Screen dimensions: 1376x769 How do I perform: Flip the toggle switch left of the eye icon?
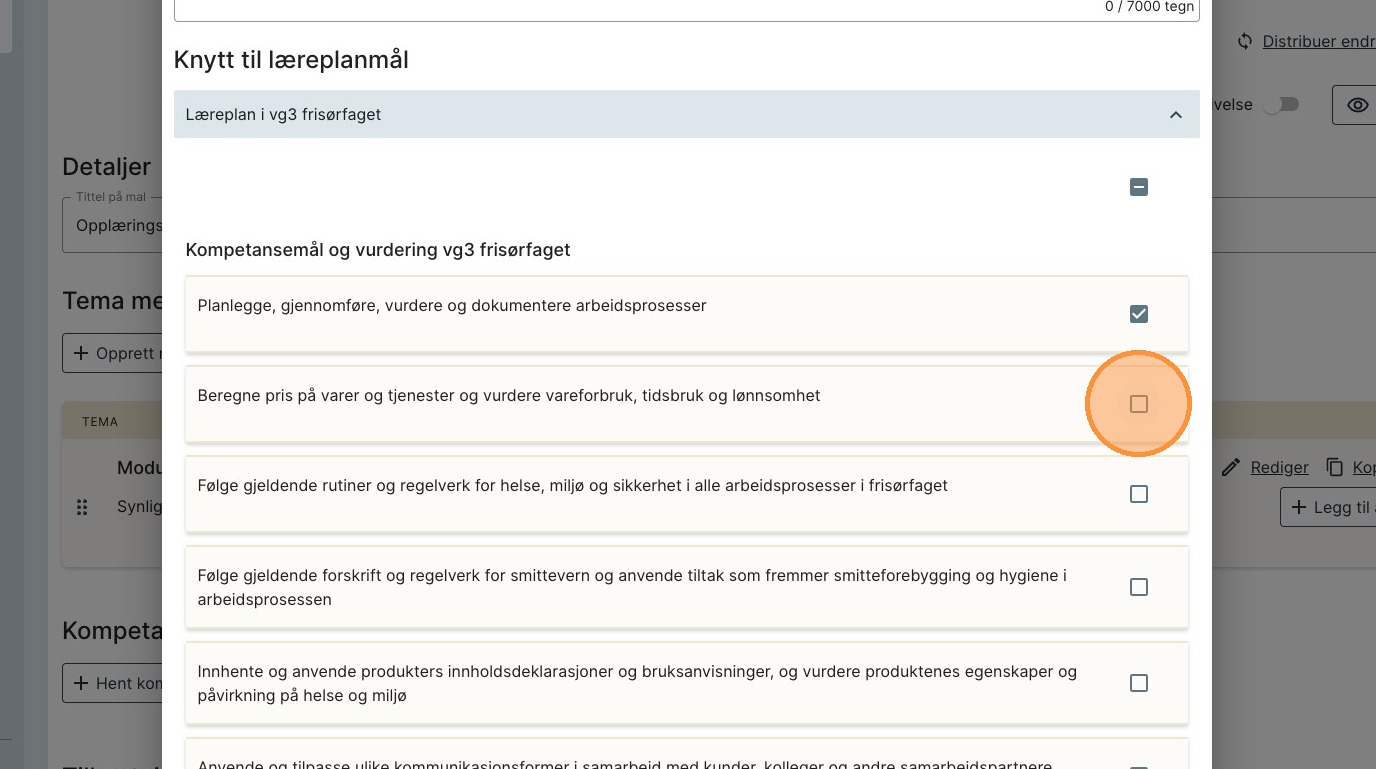[1280, 105]
